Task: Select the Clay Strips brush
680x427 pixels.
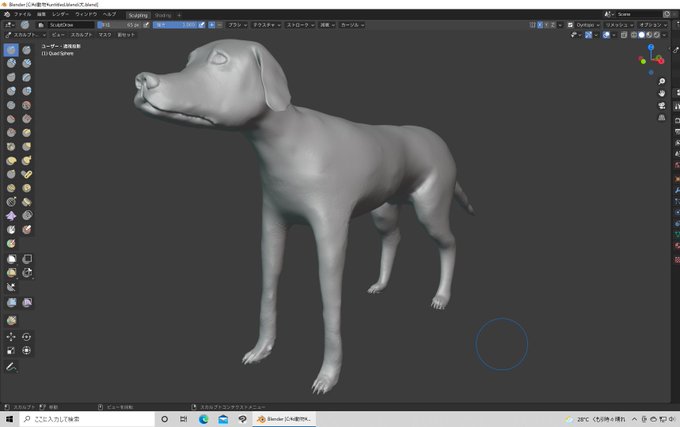Action: pyautogui.click(x=26, y=64)
